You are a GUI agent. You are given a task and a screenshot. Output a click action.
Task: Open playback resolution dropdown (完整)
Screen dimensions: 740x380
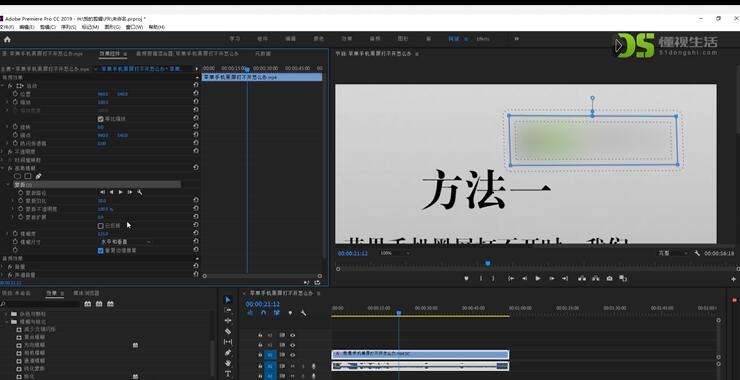pos(673,253)
